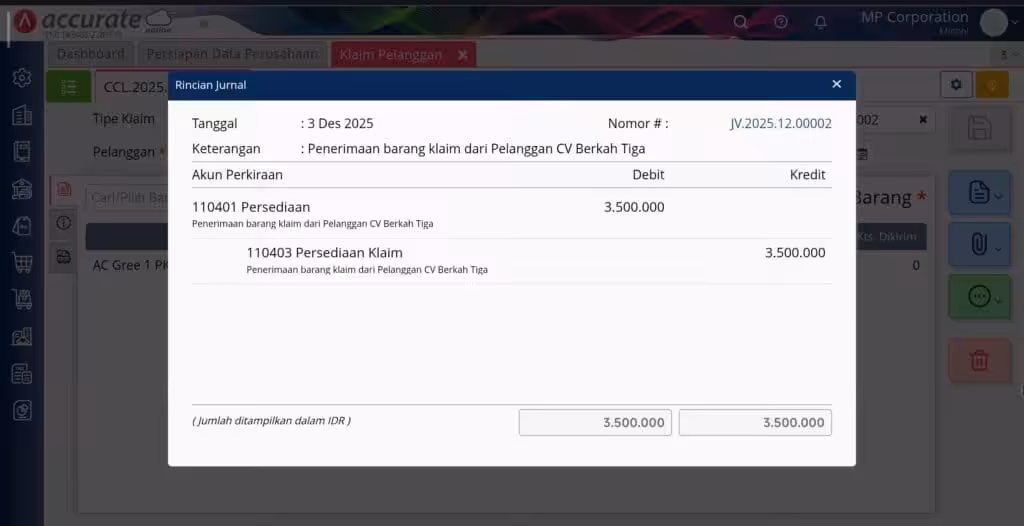Click the Cari/Pilih Barang search field
The height and width of the screenshot is (526, 1024).
pos(128,197)
